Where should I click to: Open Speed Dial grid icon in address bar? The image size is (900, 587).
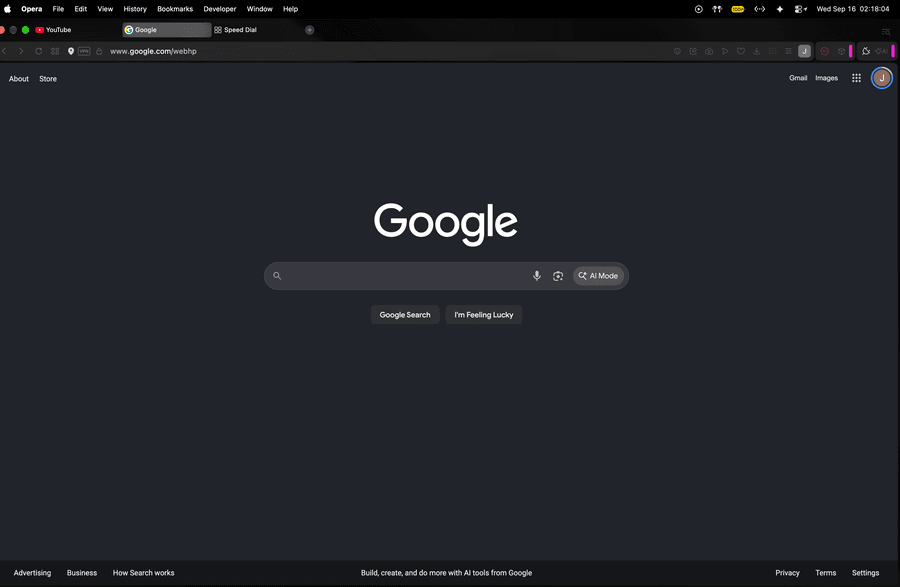55,51
